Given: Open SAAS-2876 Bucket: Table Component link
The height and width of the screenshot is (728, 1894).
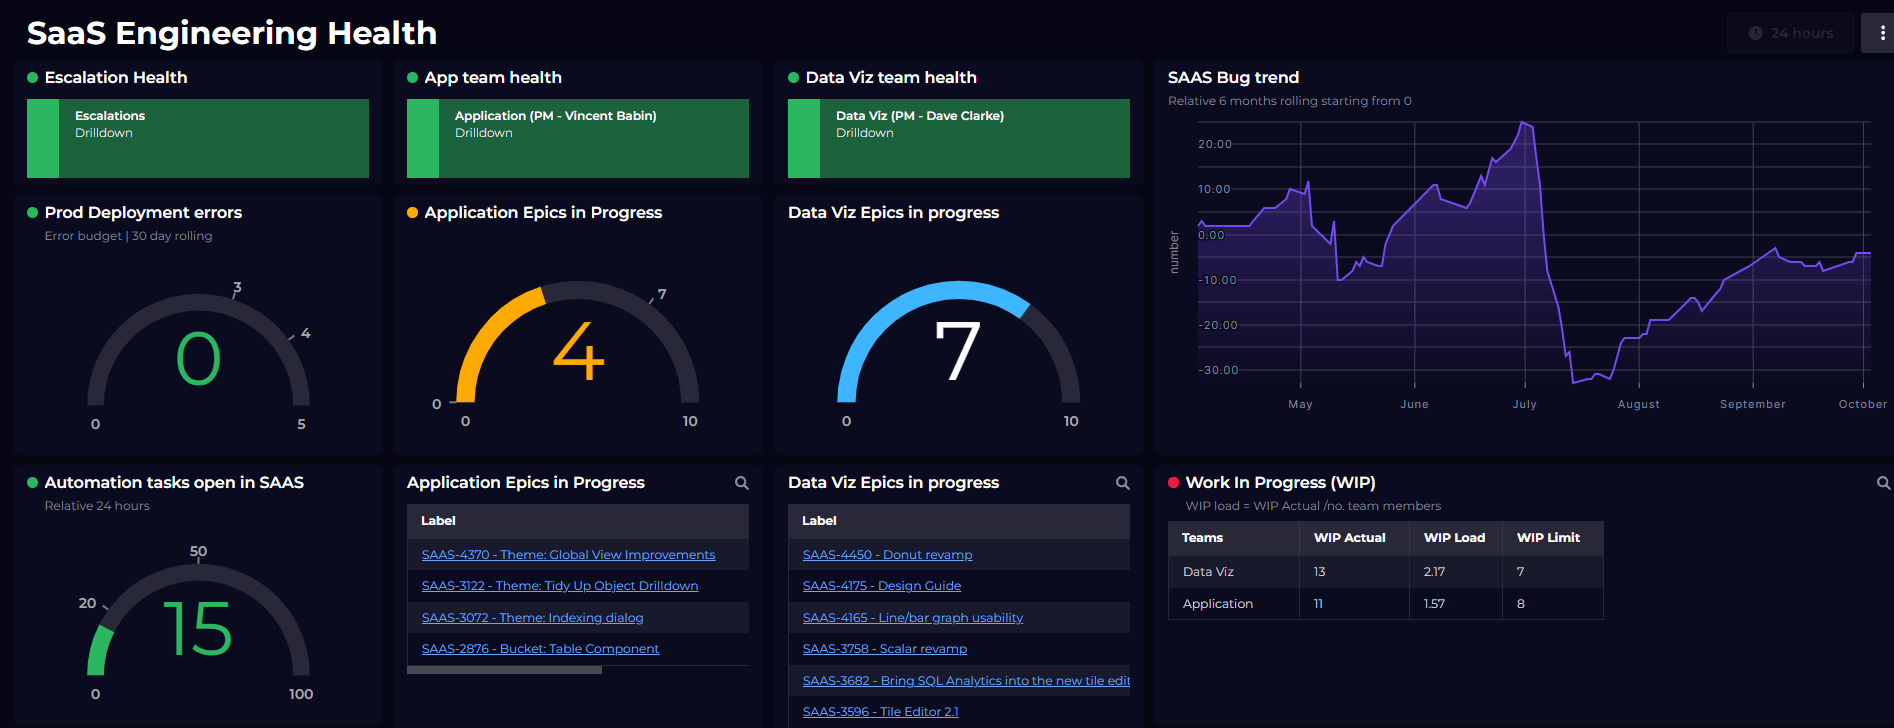Looking at the screenshot, I should 540,649.
